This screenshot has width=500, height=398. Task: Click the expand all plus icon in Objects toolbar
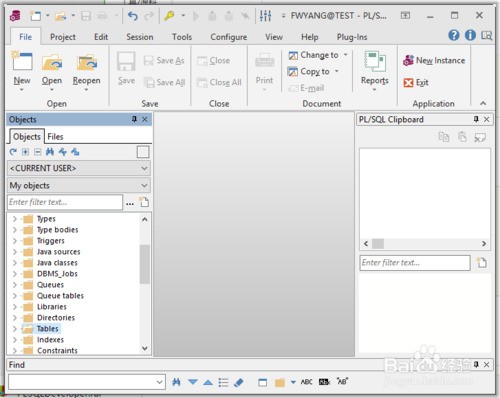point(25,152)
